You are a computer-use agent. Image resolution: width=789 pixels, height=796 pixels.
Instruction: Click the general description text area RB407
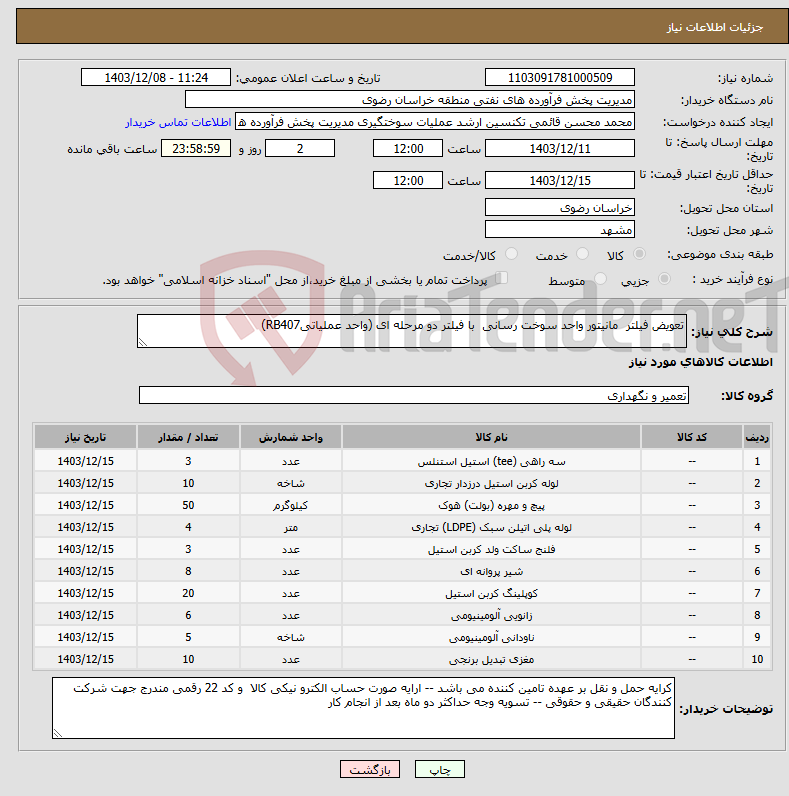(412, 331)
